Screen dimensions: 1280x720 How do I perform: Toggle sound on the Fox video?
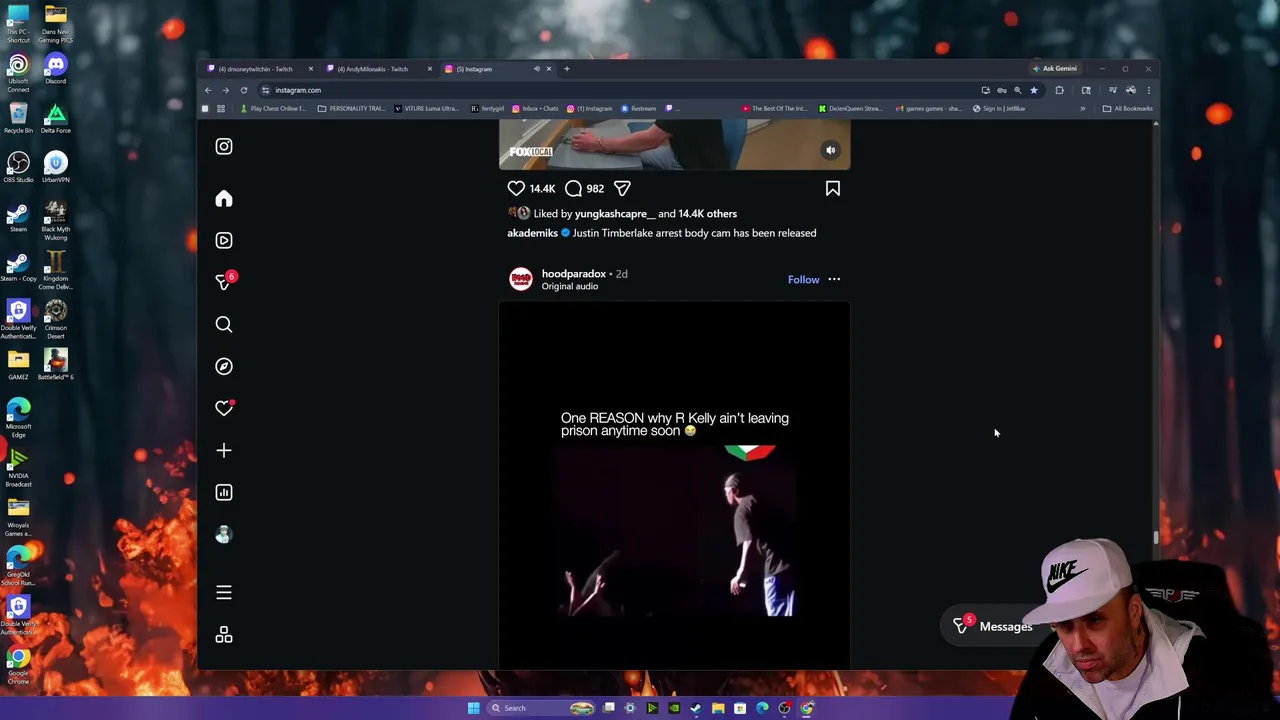coord(830,150)
